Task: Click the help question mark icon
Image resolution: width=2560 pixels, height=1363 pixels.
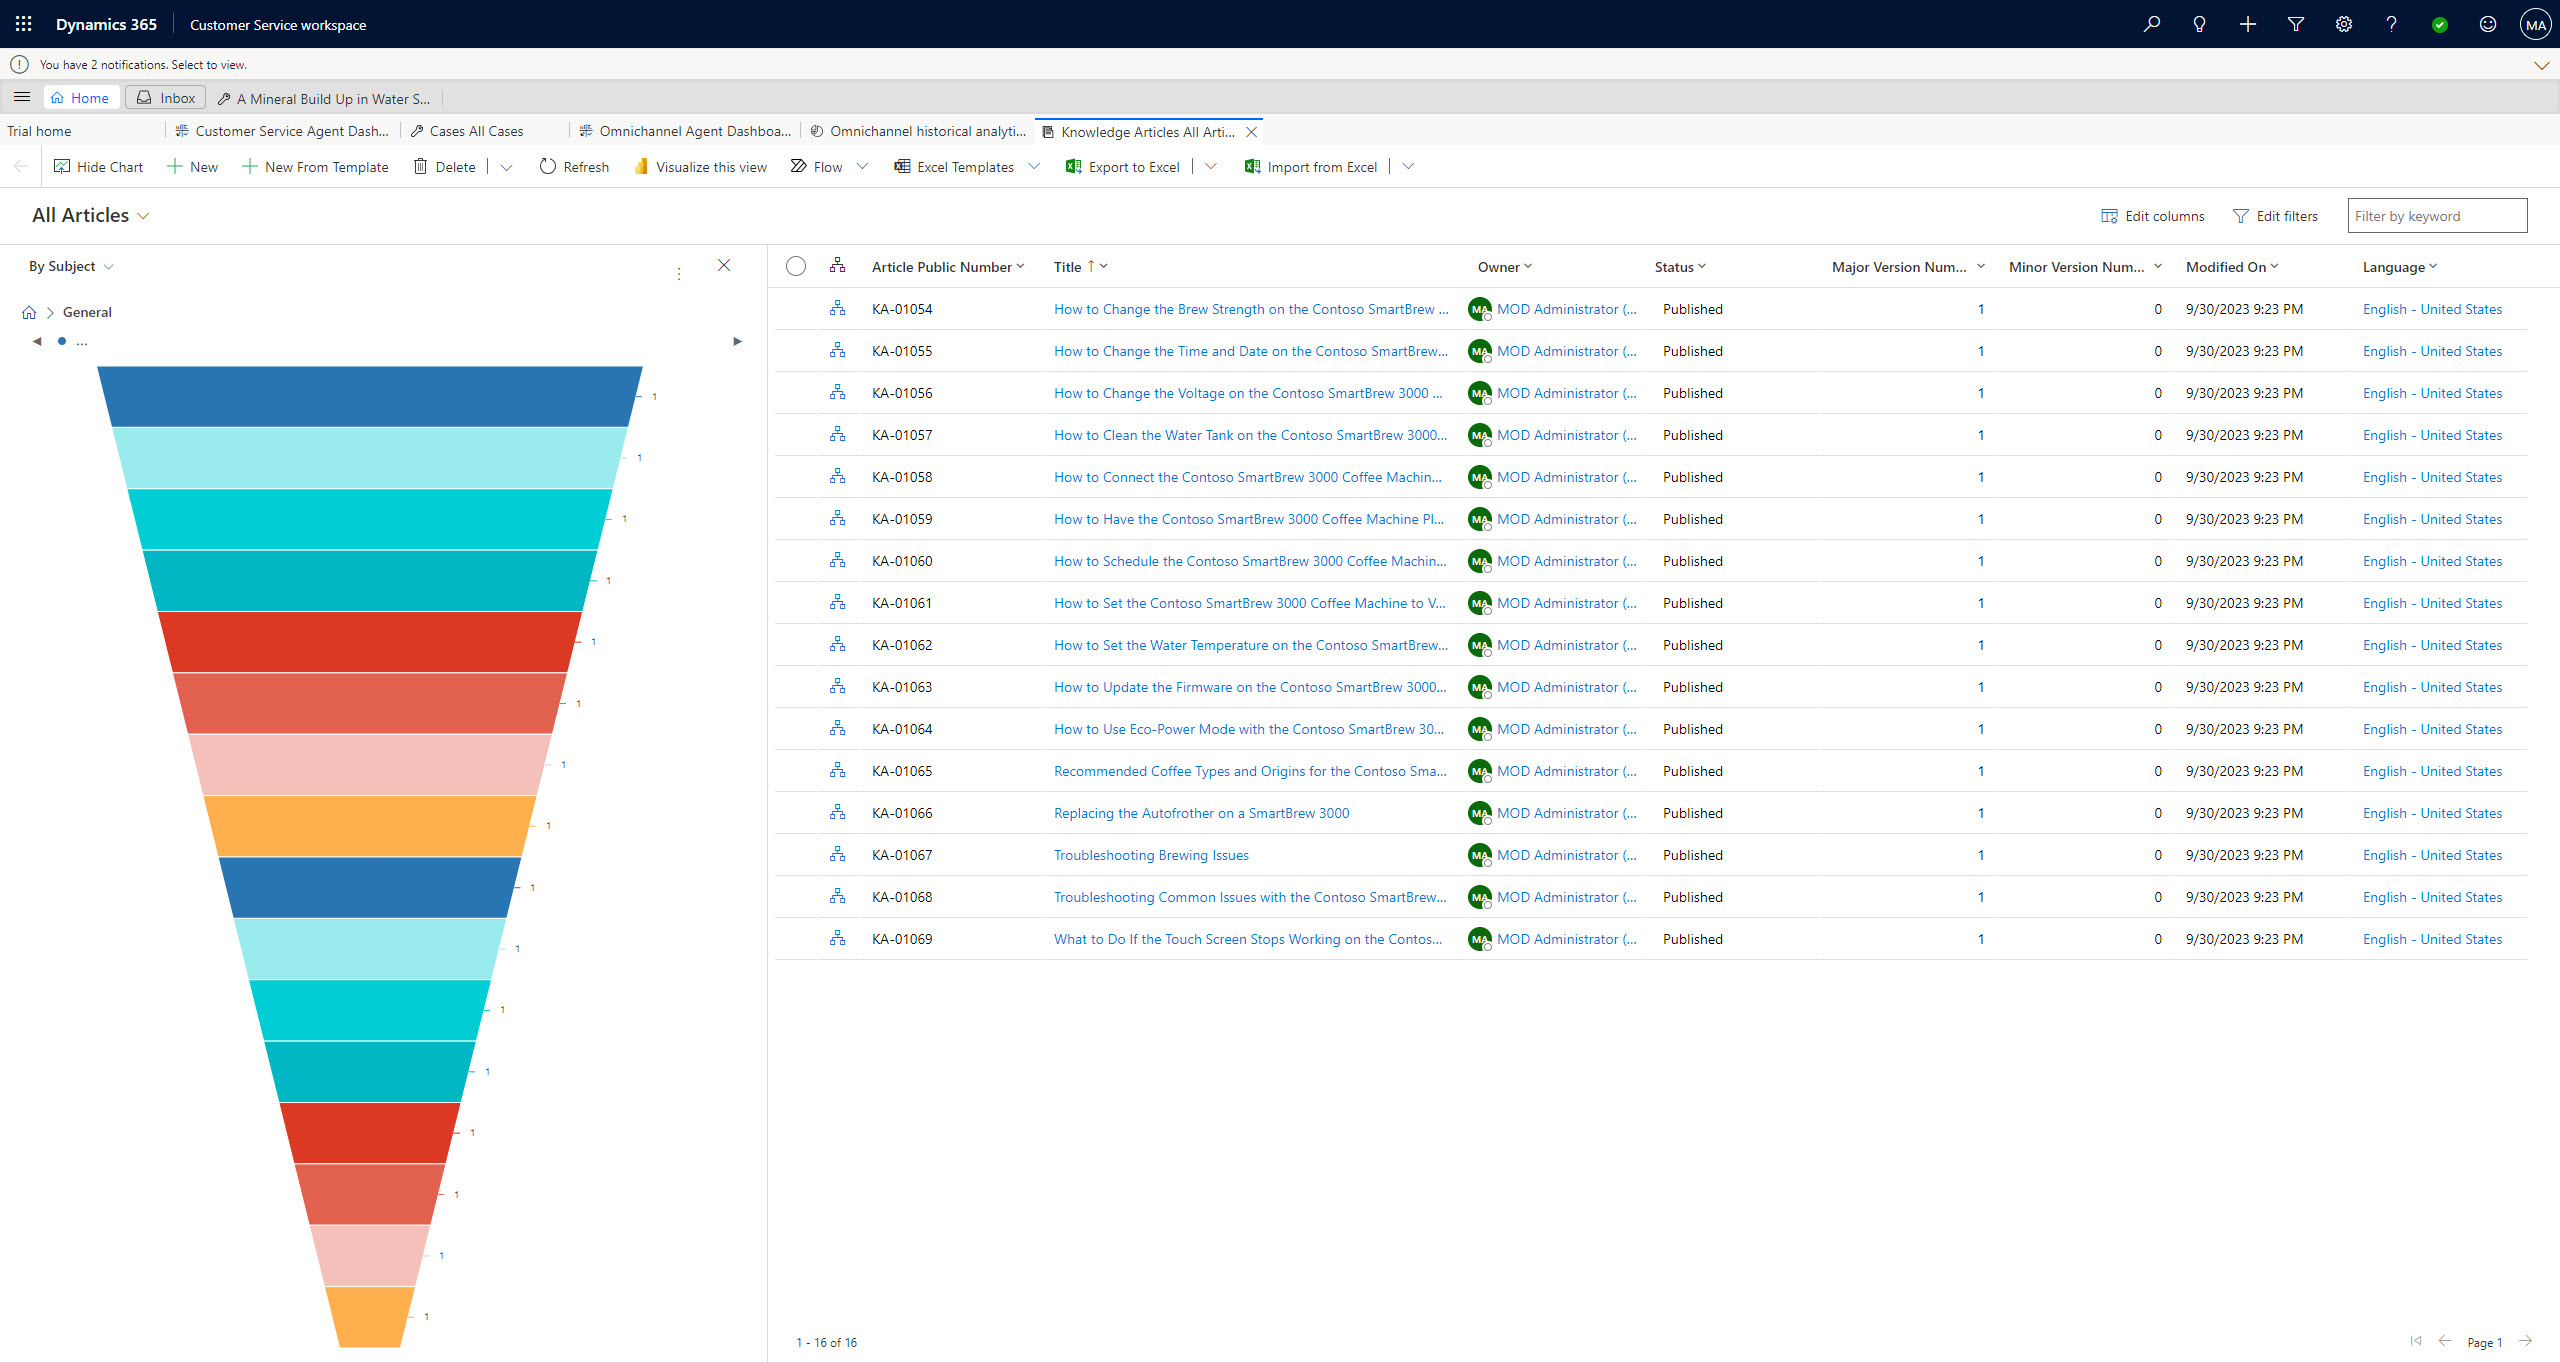Action: pos(2391,24)
